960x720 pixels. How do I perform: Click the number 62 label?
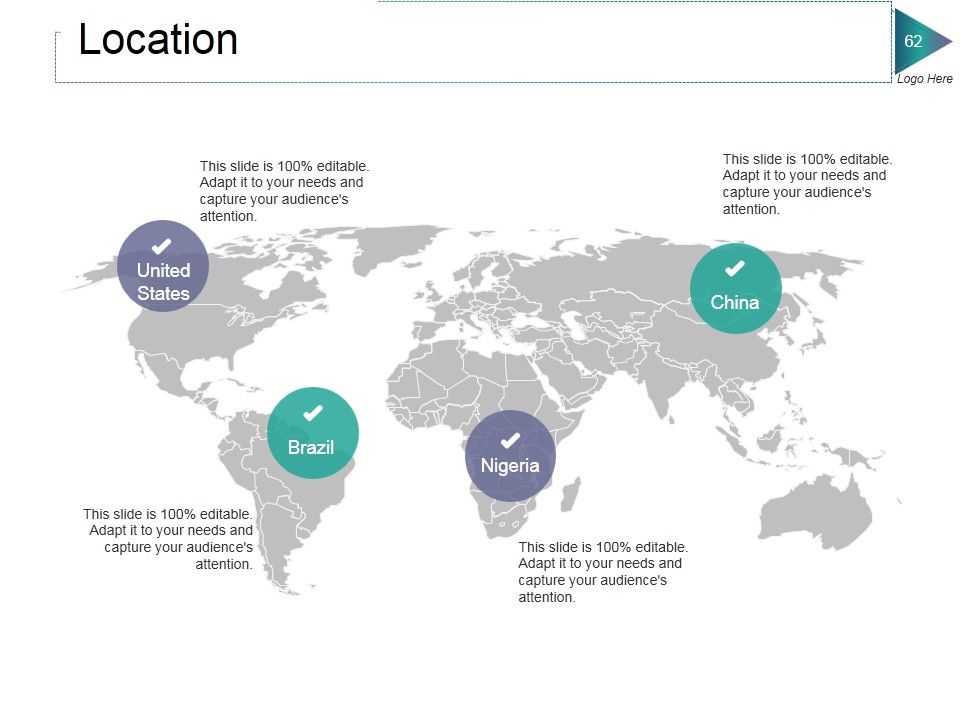coord(913,41)
